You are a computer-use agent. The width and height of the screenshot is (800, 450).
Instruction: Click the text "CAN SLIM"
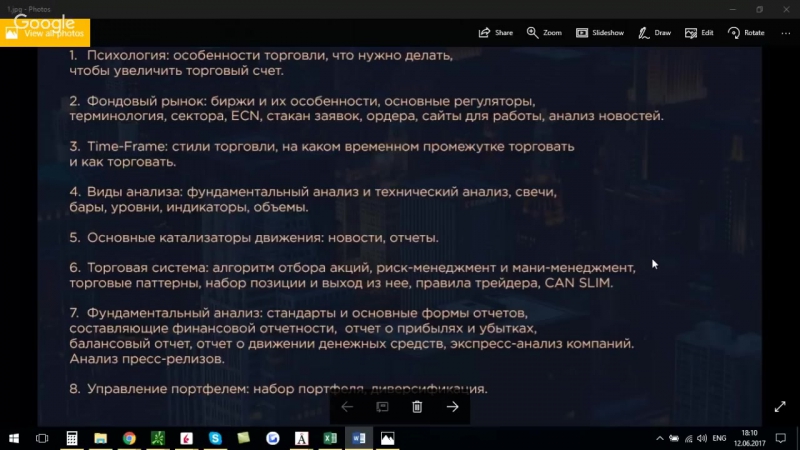tap(578, 283)
